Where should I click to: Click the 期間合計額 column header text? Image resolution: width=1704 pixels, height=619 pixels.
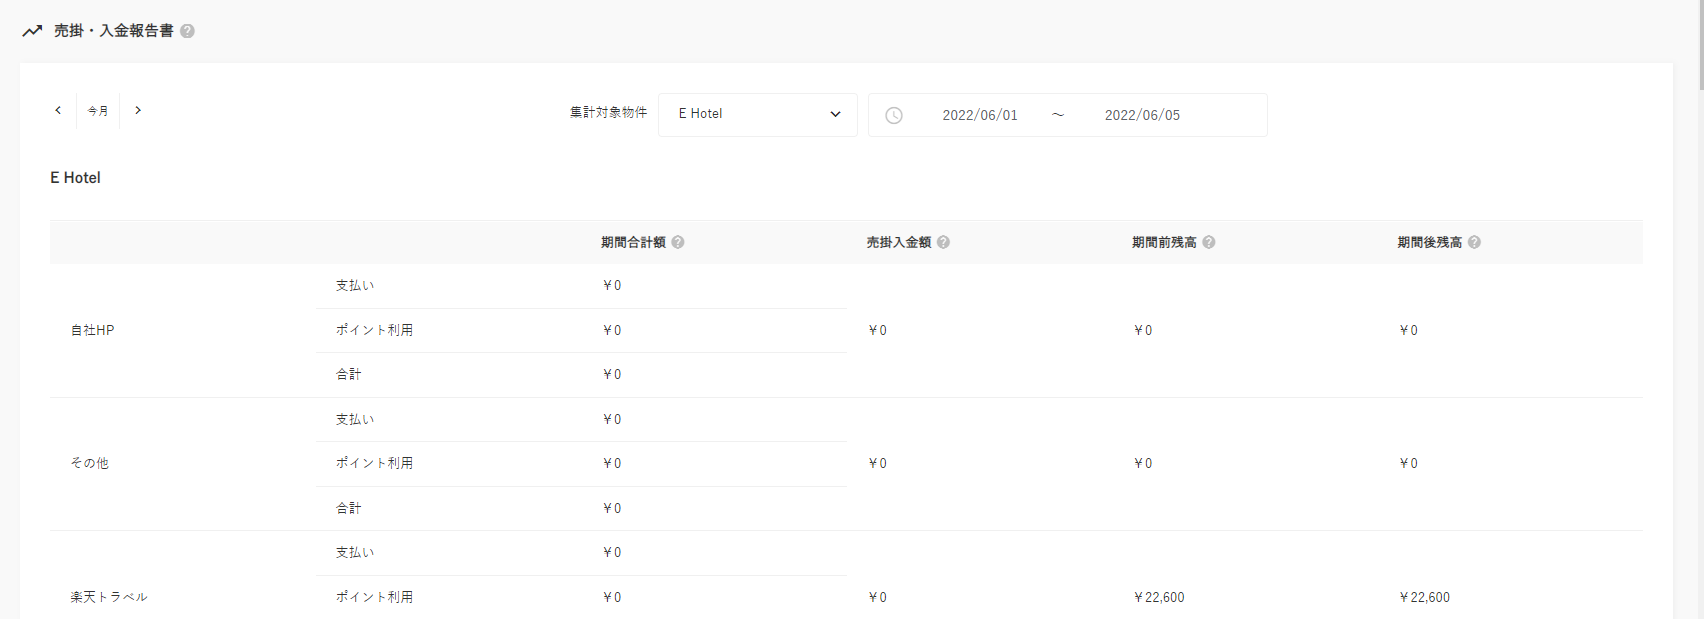633,242
